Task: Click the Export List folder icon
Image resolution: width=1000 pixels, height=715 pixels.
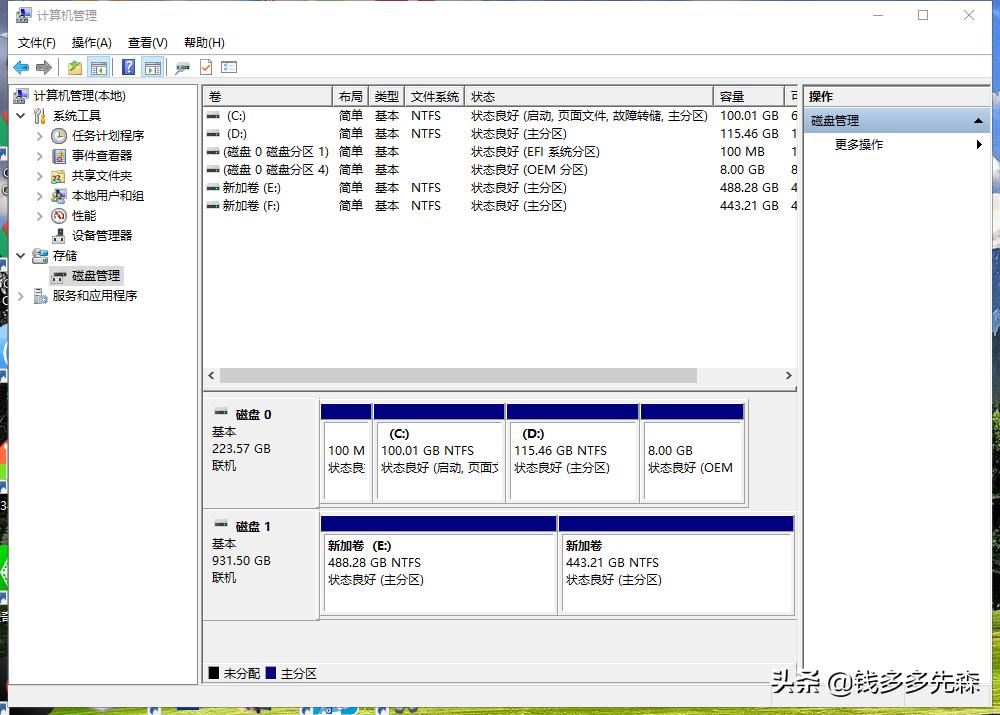Action: (x=74, y=67)
